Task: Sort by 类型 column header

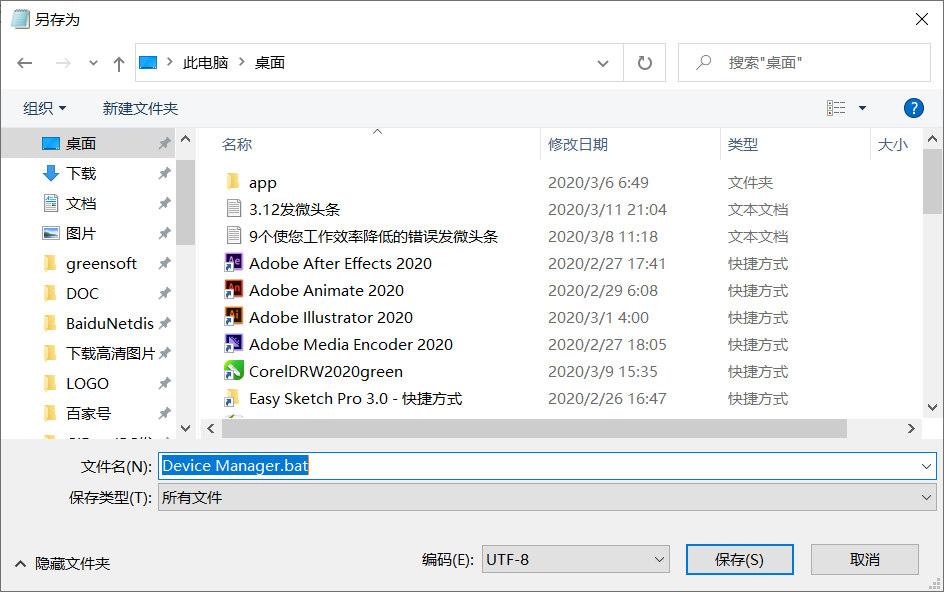Action: coord(742,145)
